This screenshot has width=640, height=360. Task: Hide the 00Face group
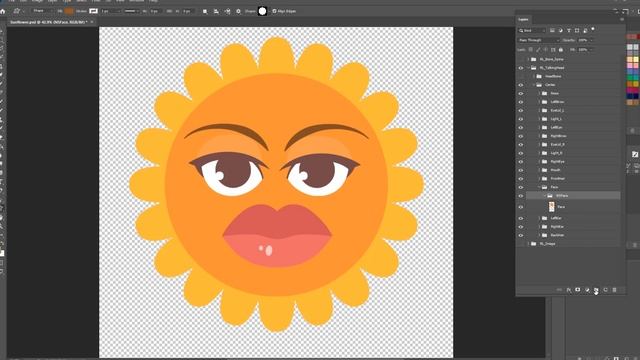click(521, 196)
